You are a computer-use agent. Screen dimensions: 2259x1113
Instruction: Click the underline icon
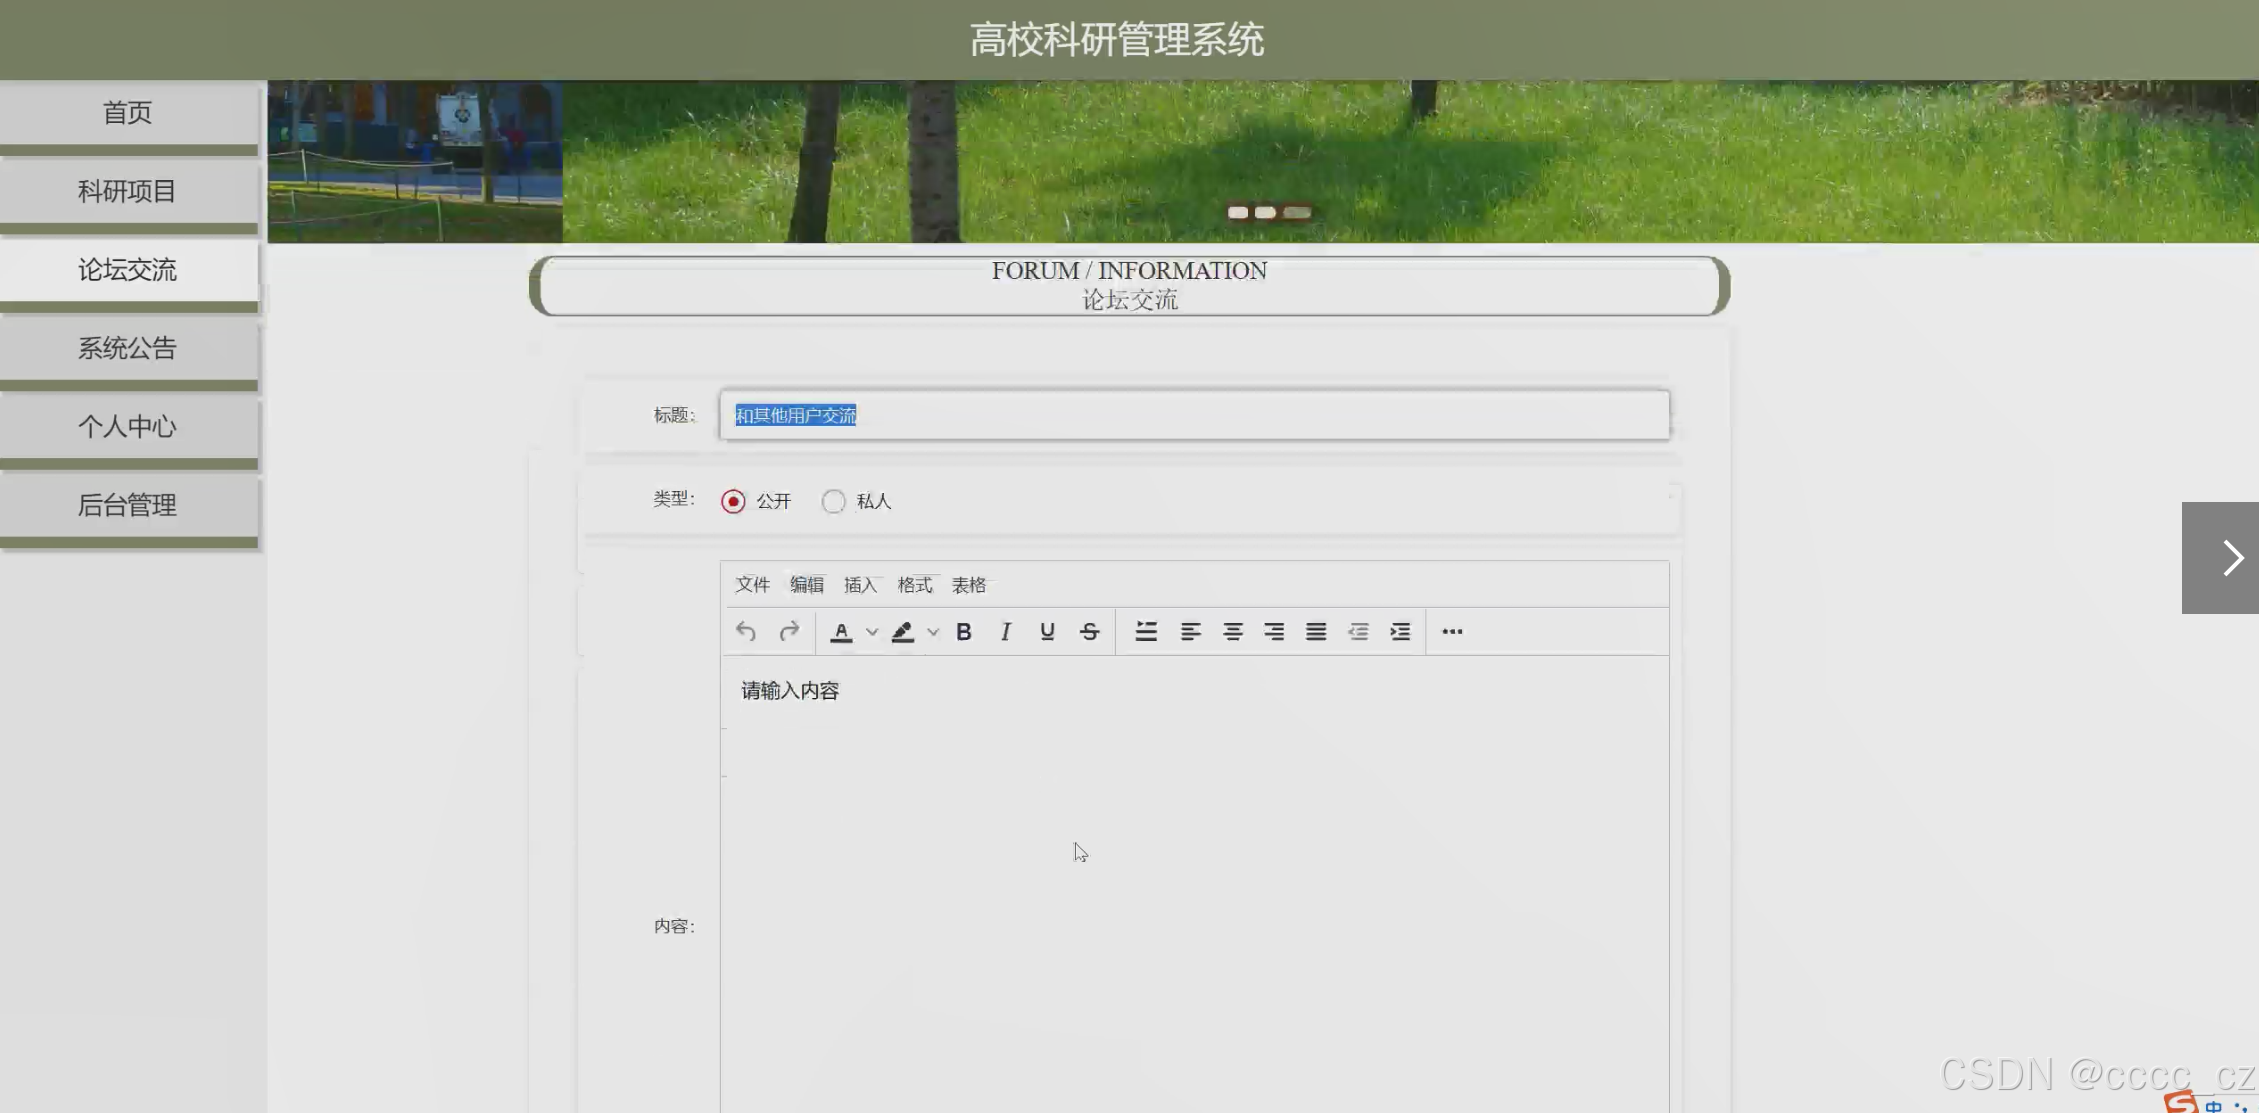point(1047,631)
